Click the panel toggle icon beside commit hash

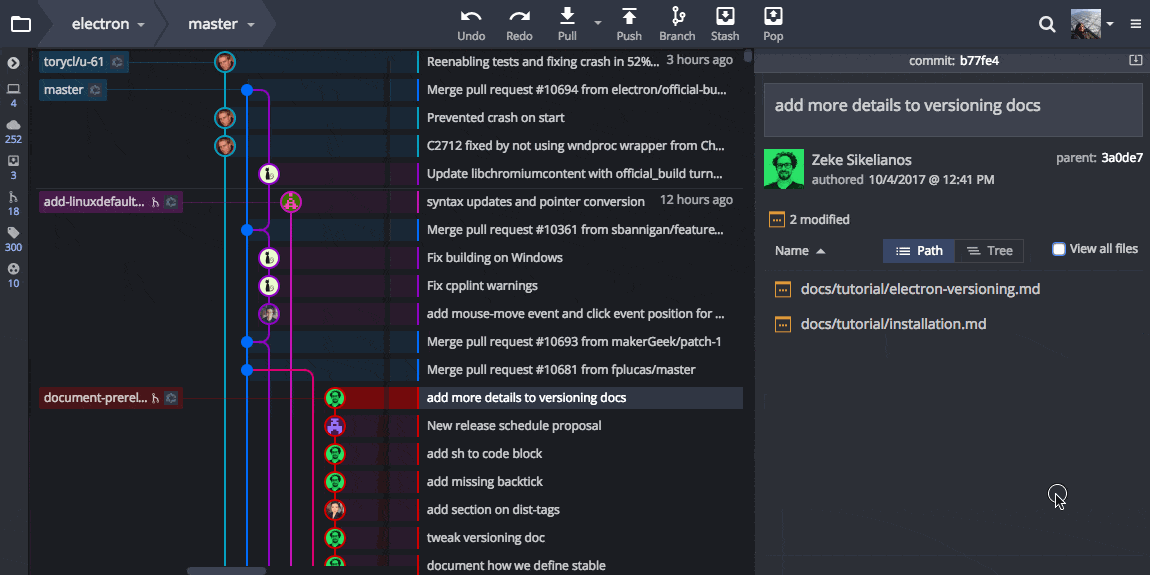[x=1135, y=61]
